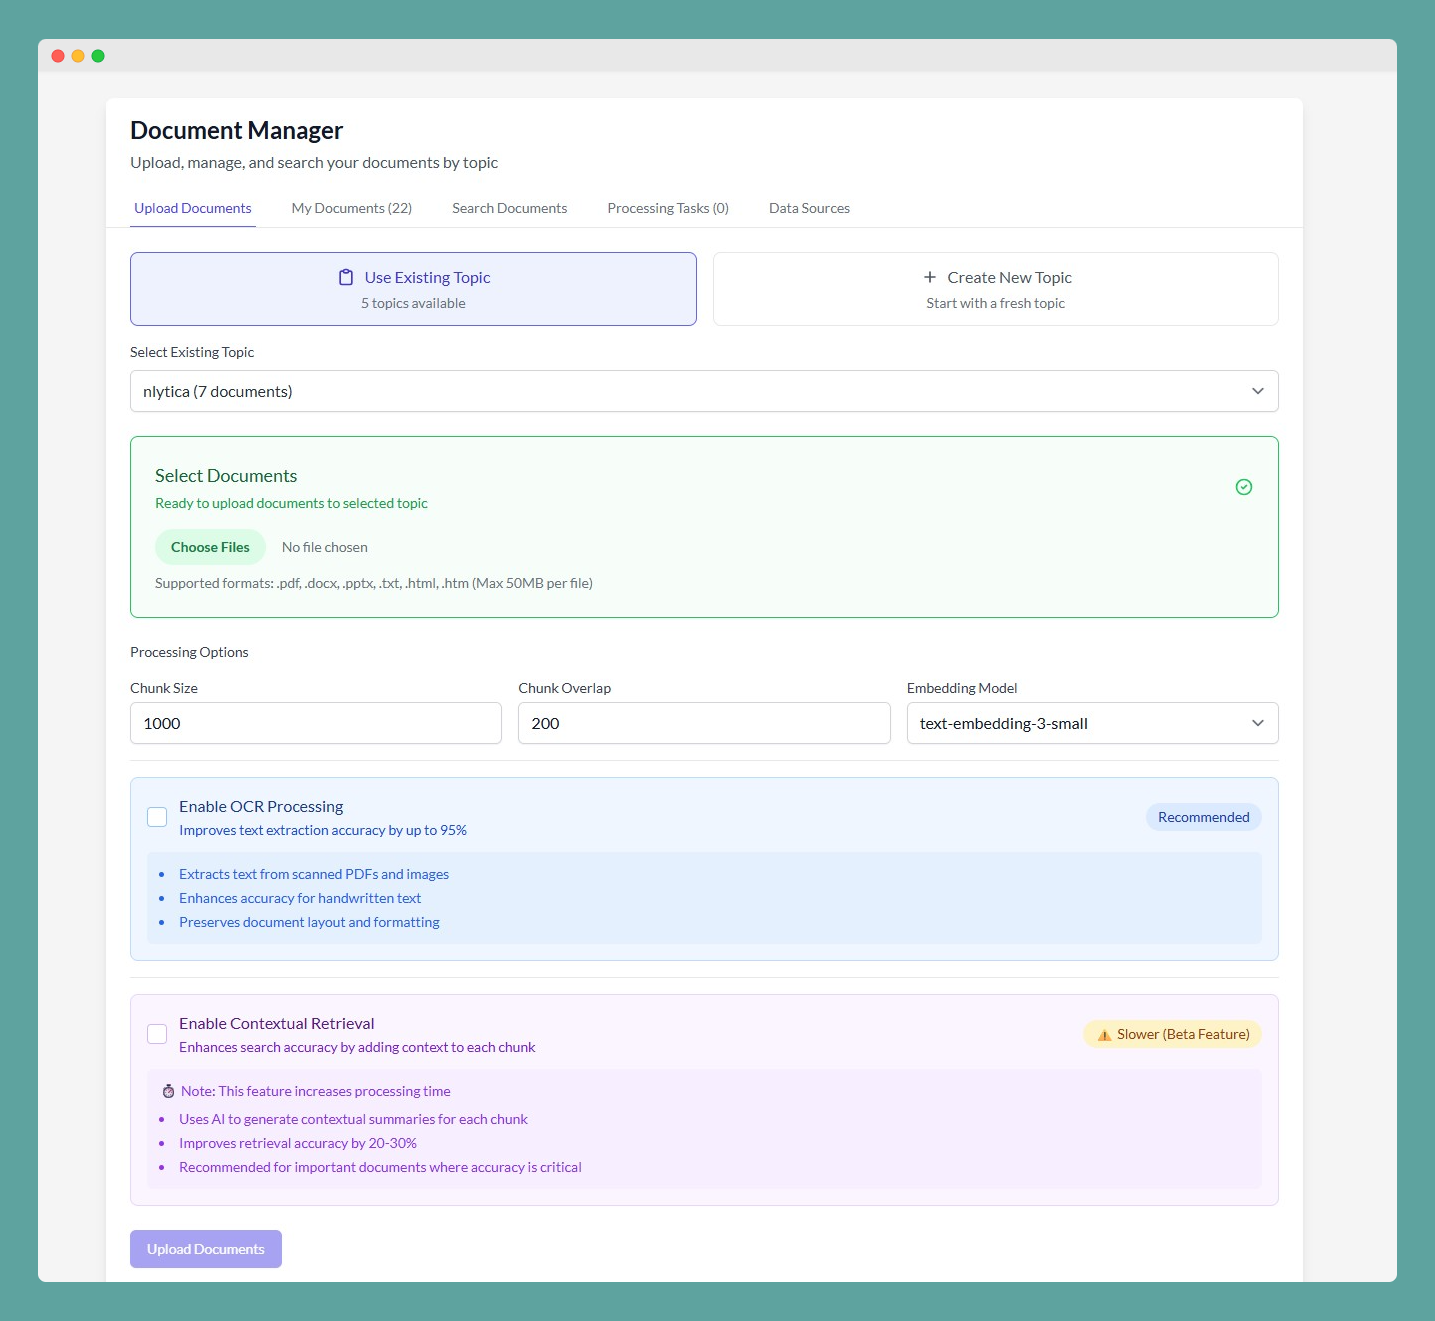The height and width of the screenshot is (1321, 1435).
Task: Open the Embedding Model dropdown
Action: (x=1092, y=723)
